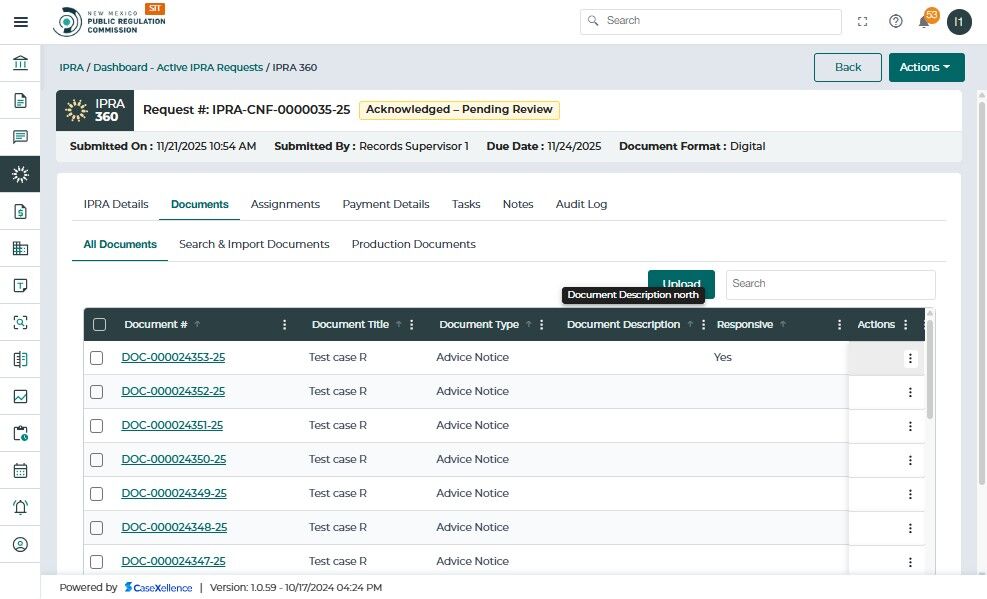Click the Back button

tap(847, 67)
